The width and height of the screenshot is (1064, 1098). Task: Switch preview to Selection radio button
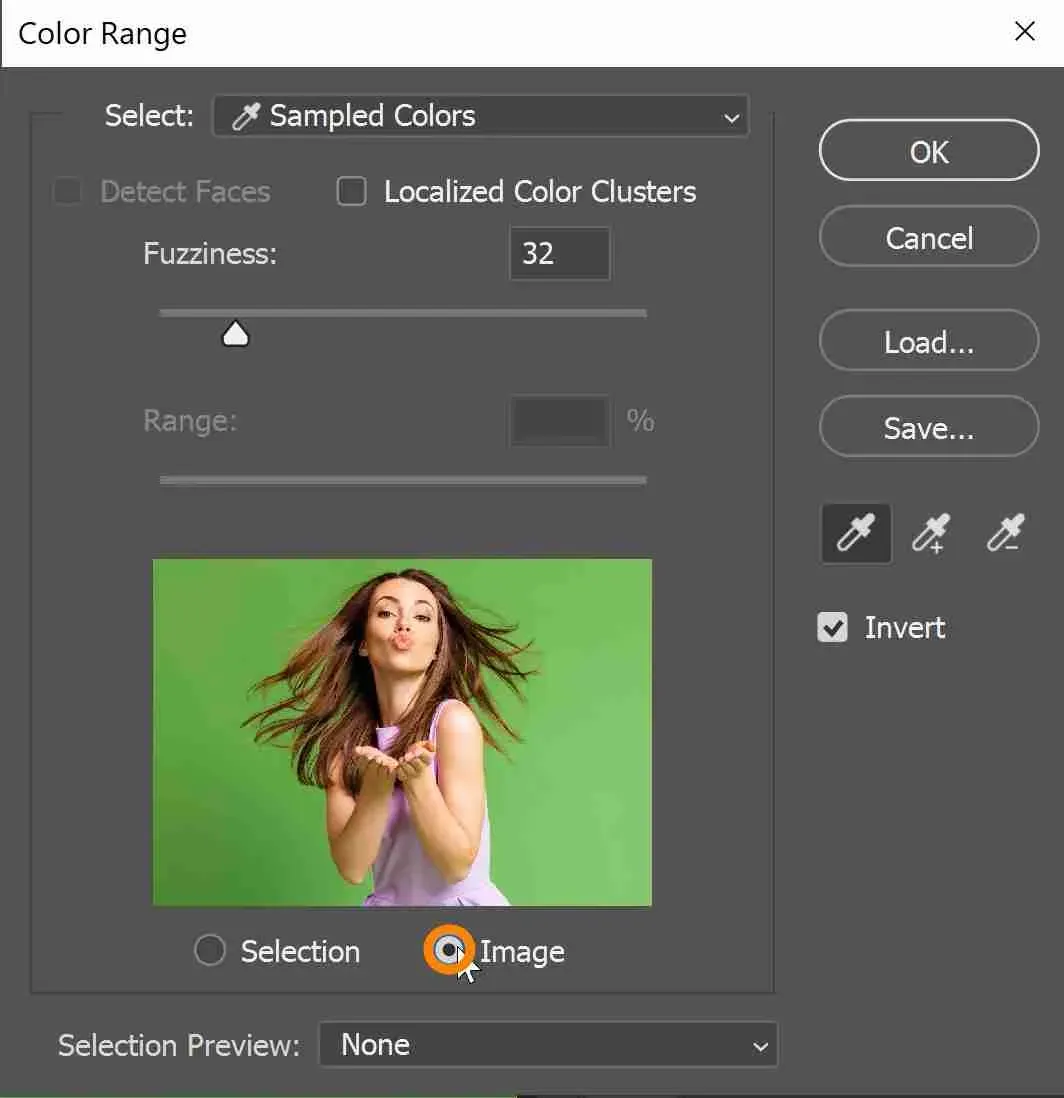click(x=210, y=950)
